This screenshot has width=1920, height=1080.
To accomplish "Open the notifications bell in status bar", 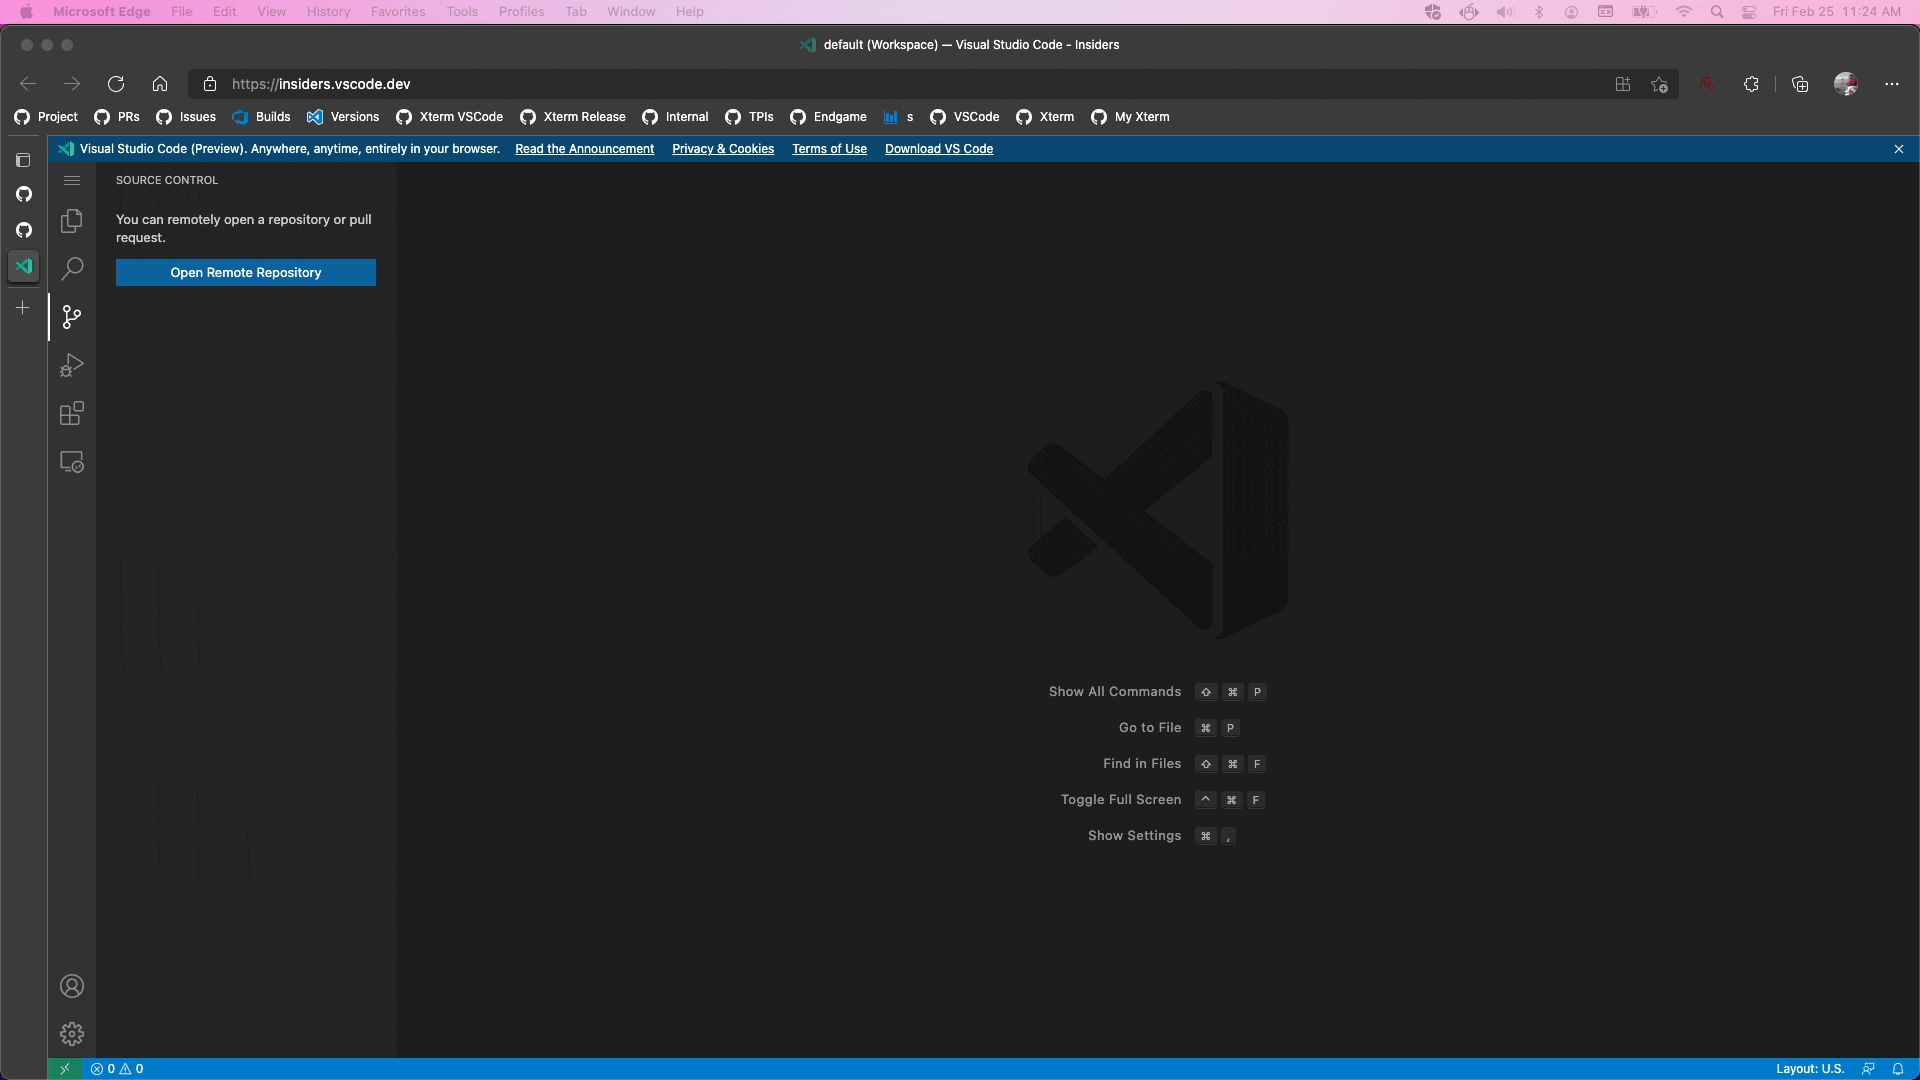I will click(x=1897, y=1069).
